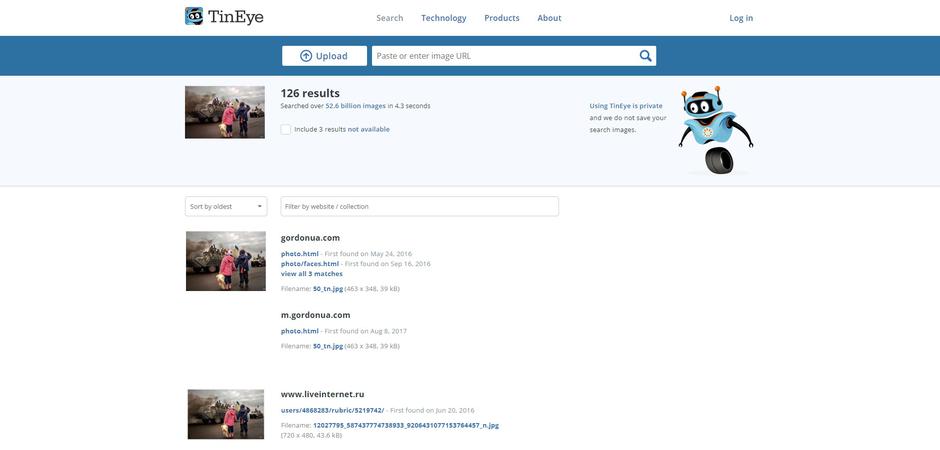The width and height of the screenshot is (940, 450).
Task: Open the liveinternet.ru result thumbnail
Action: click(225, 414)
